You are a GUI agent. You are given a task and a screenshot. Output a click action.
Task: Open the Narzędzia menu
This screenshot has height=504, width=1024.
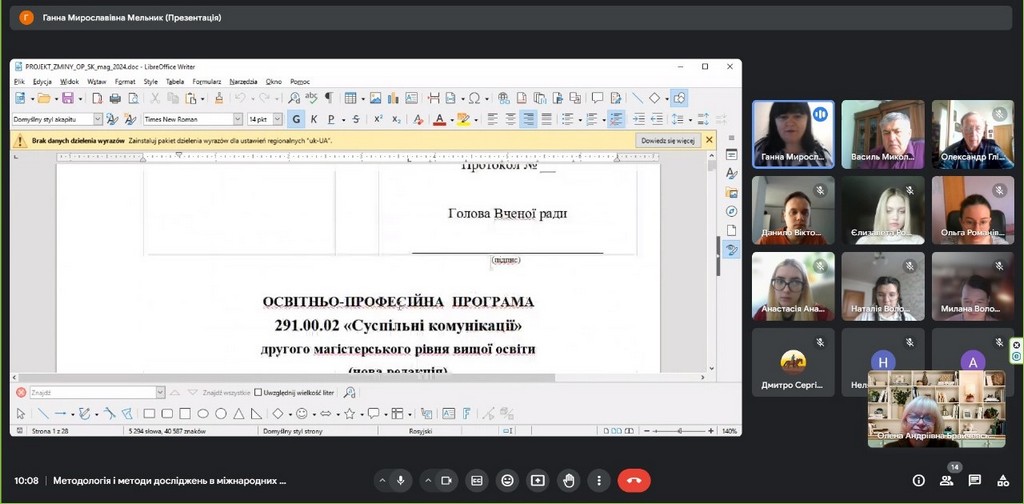click(x=243, y=81)
